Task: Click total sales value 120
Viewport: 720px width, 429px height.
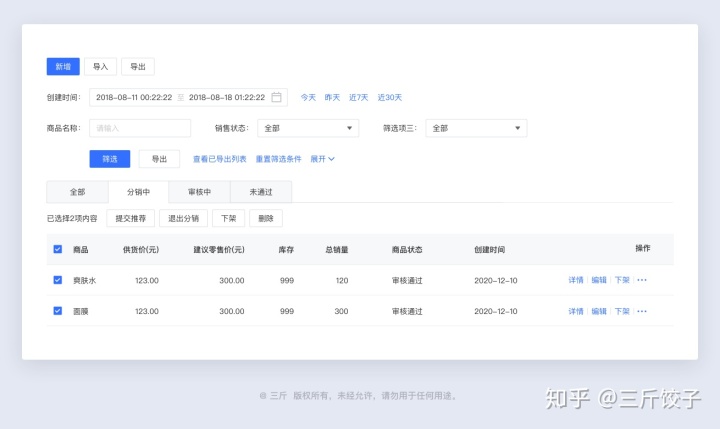Action: coord(342,280)
